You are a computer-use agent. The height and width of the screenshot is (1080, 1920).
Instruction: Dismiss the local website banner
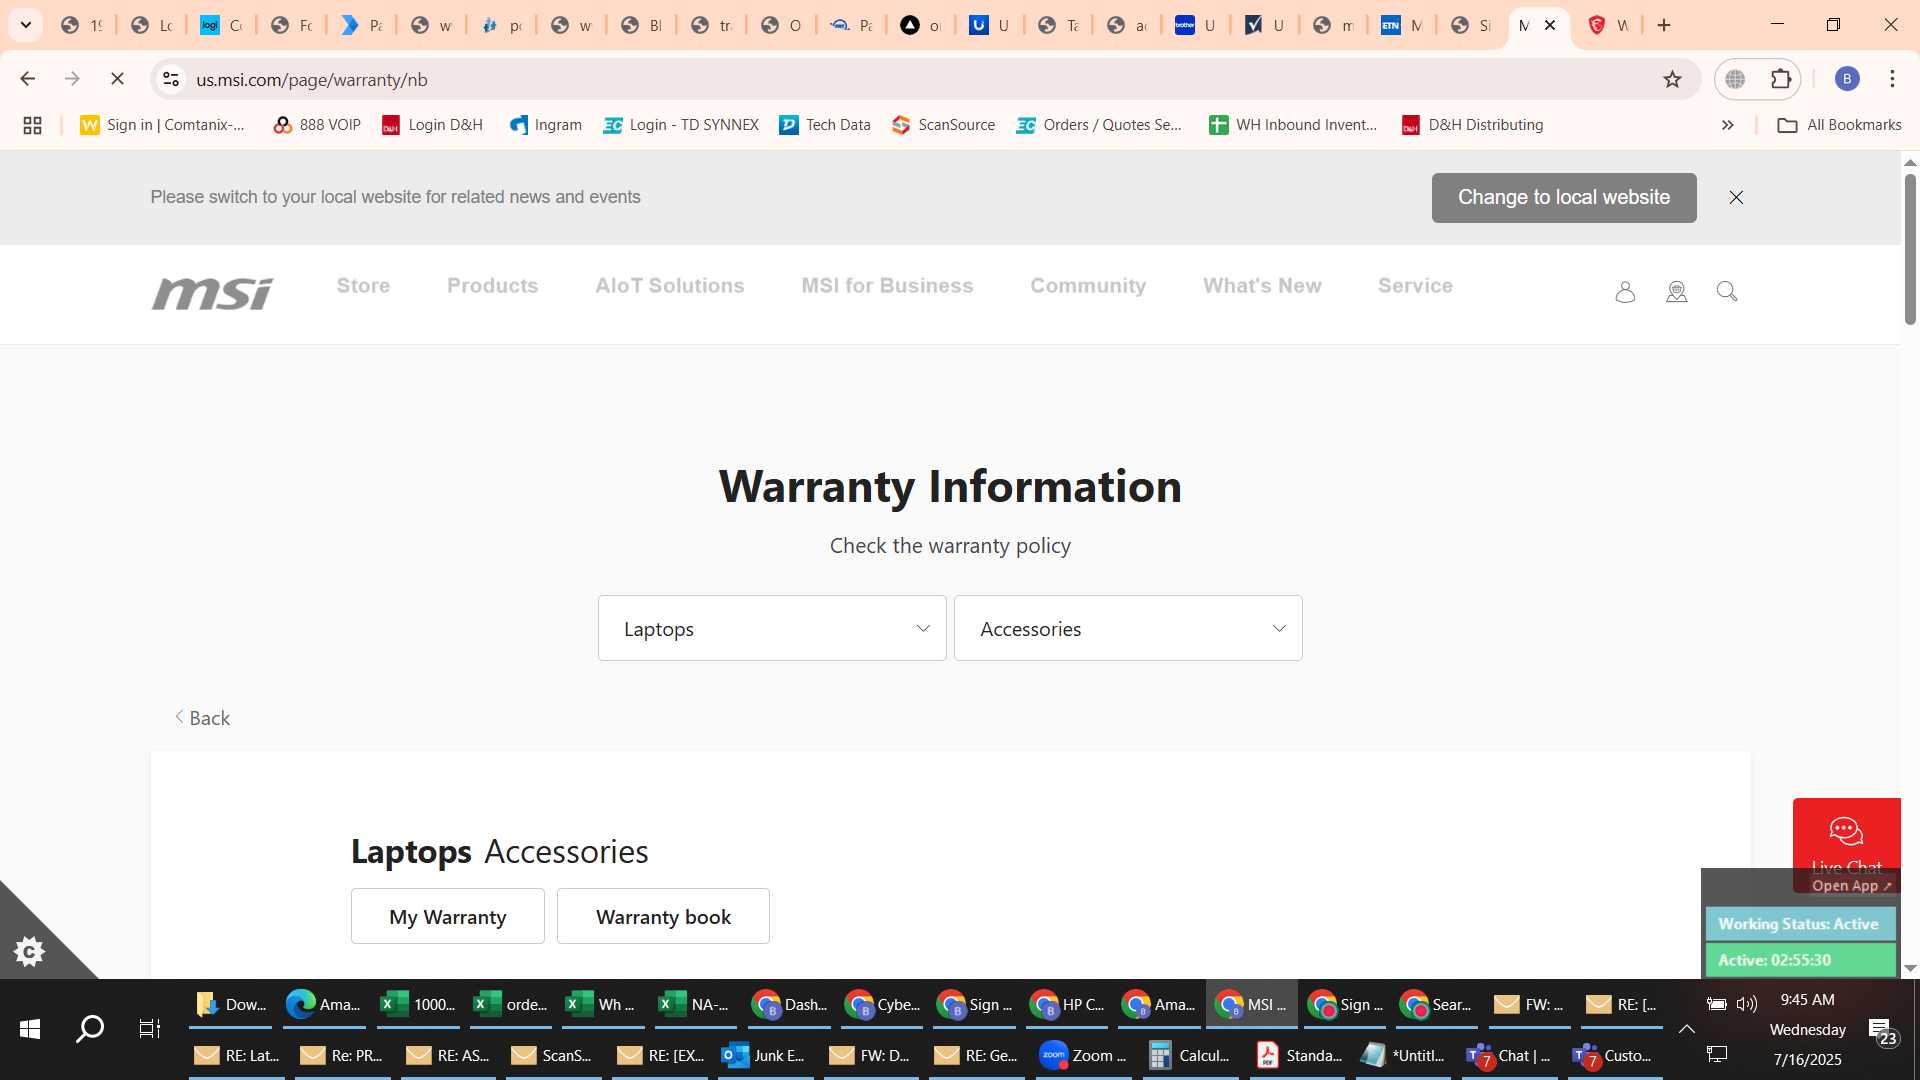1736,197
